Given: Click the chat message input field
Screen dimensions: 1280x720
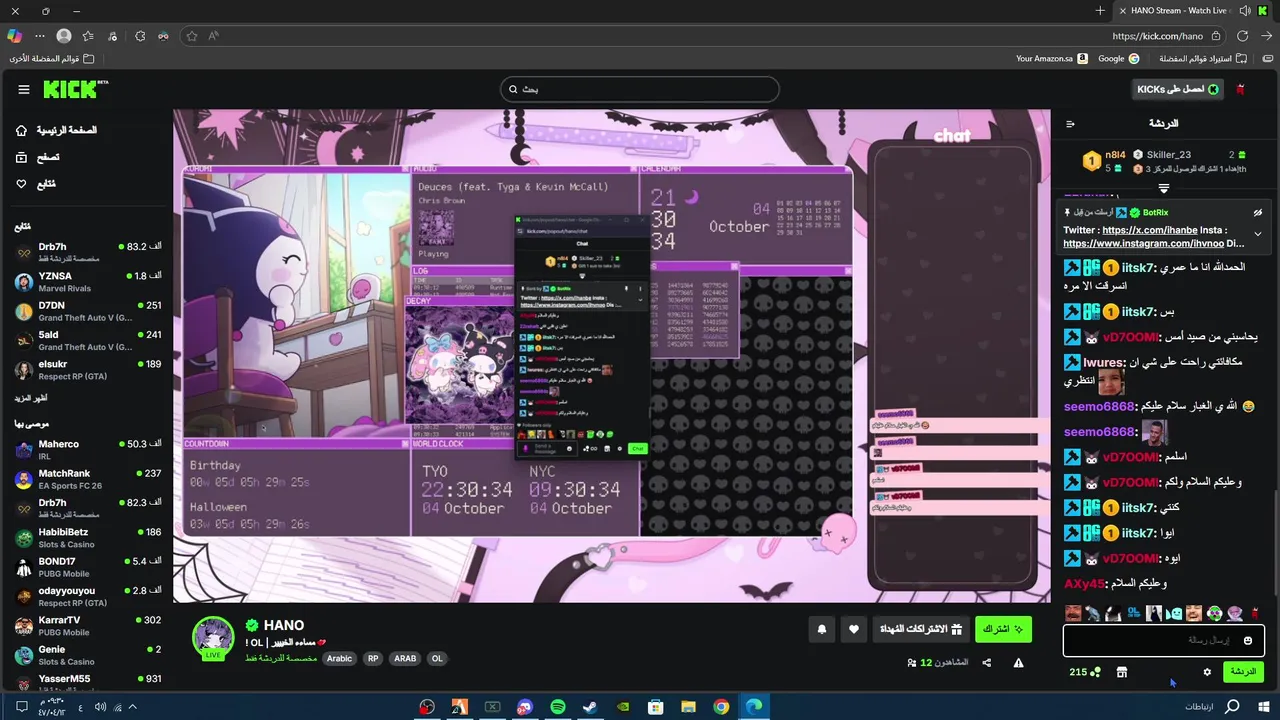Looking at the screenshot, I should [x=1164, y=640].
